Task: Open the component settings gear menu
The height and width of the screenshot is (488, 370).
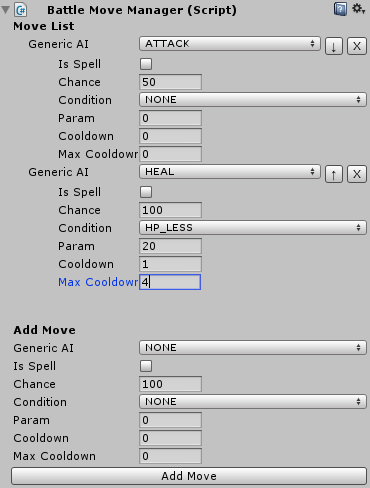Action: [358, 9]
